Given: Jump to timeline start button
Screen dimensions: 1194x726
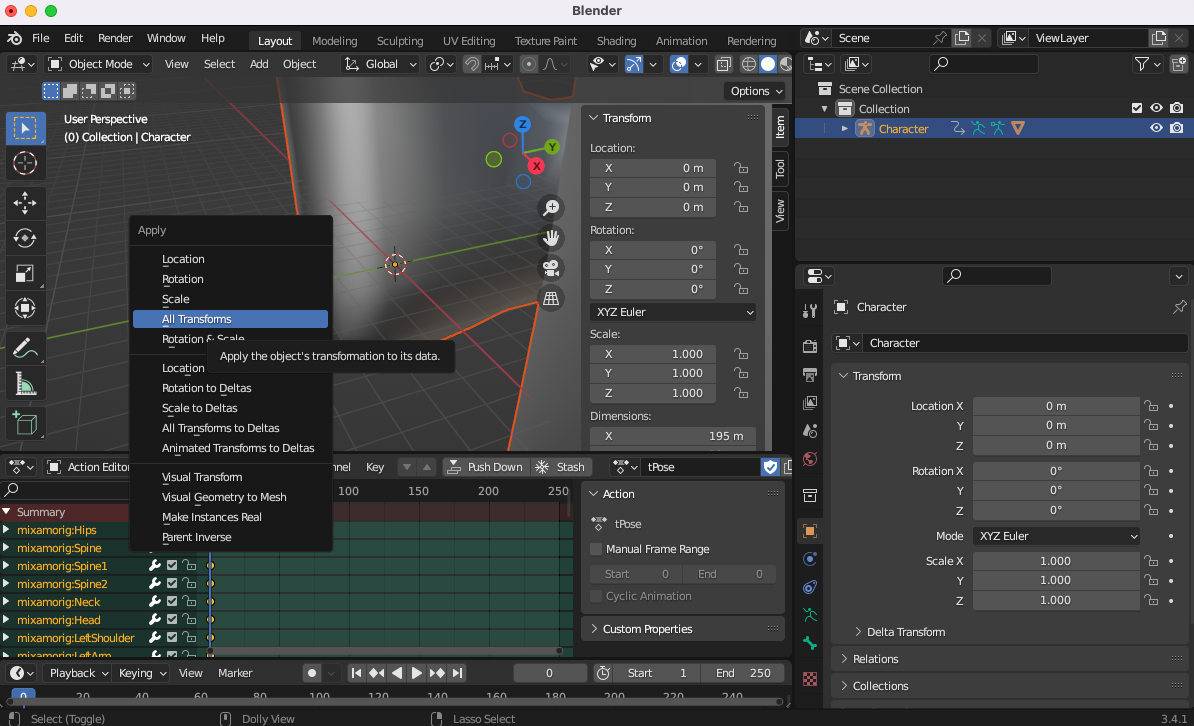Looking at the screenshot, I should 356,673.
